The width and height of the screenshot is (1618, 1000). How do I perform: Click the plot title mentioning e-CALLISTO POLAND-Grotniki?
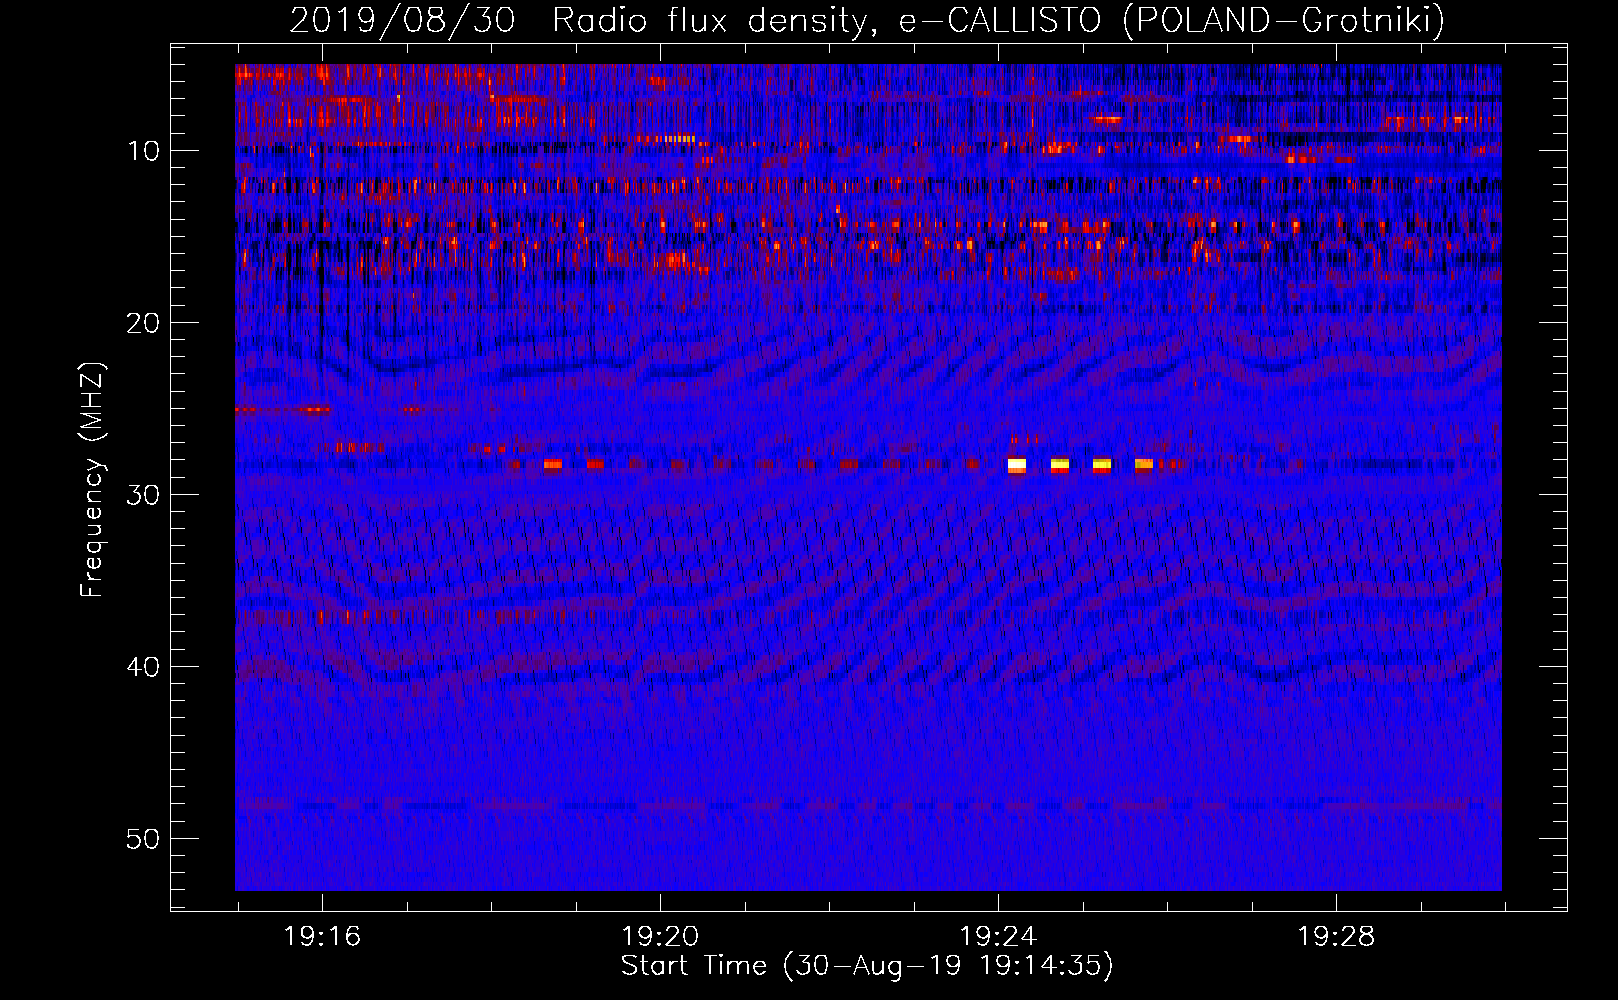coord(867,20)
